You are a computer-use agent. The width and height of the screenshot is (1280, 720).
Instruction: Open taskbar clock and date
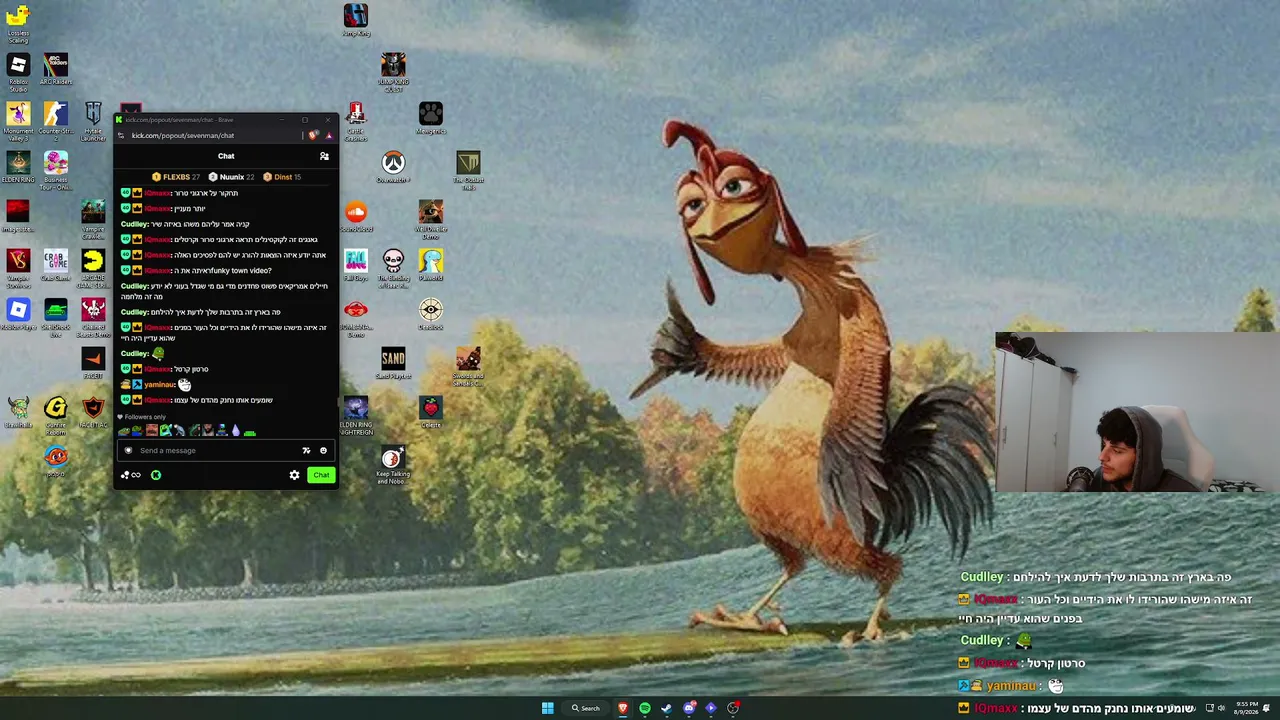1246,708
